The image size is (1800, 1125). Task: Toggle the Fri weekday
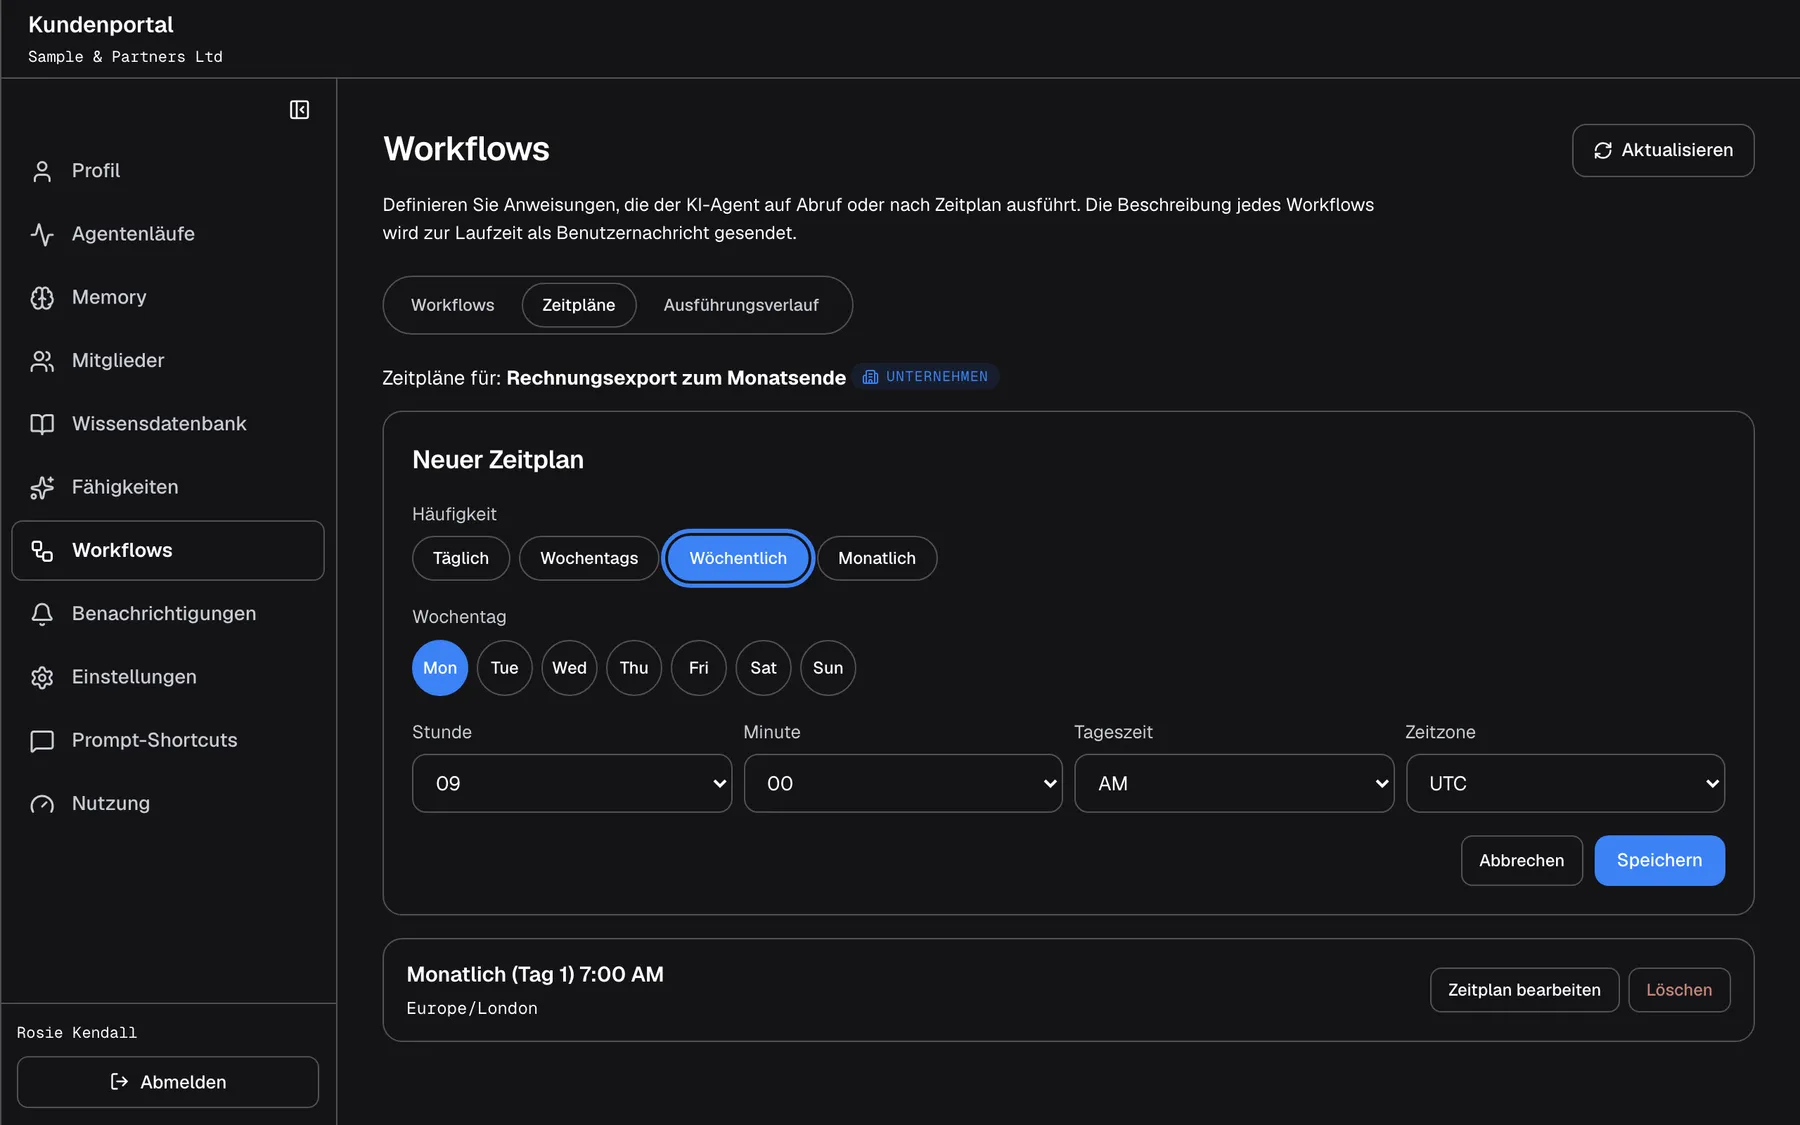(x=699, y=668)
